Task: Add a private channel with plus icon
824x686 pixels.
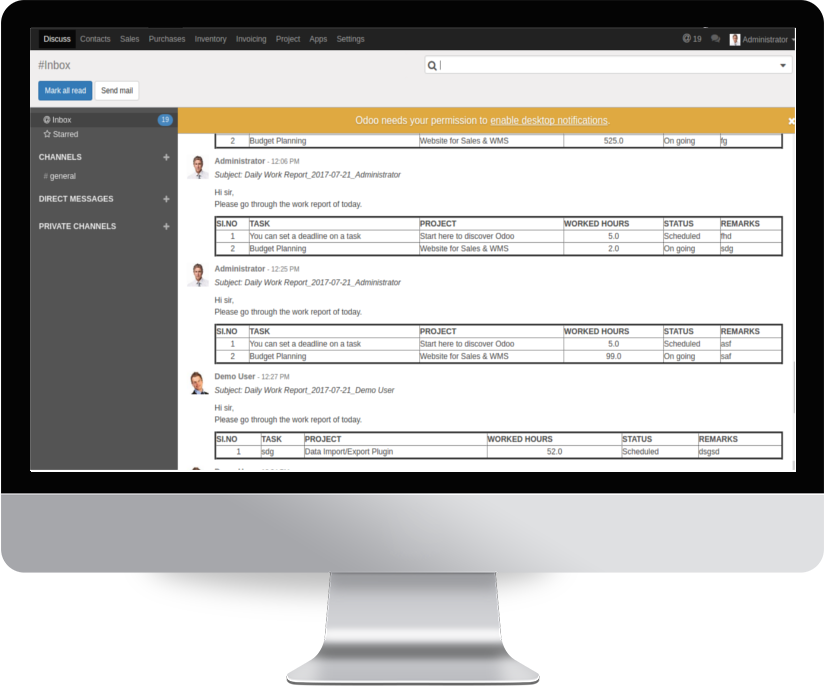Action: pyautogui.click(x=166, y=227)
